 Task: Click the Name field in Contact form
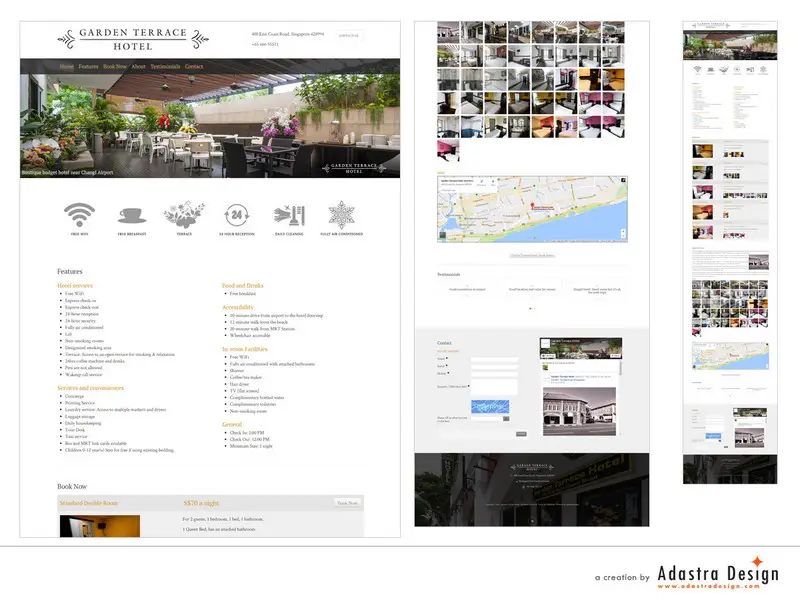pos(493,358)
